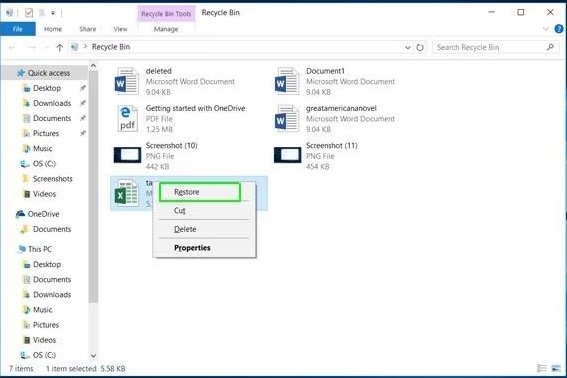
Task: Click the Recycle Bin icon in address bar
Action: pyautogui.click(x=74, y=47)
